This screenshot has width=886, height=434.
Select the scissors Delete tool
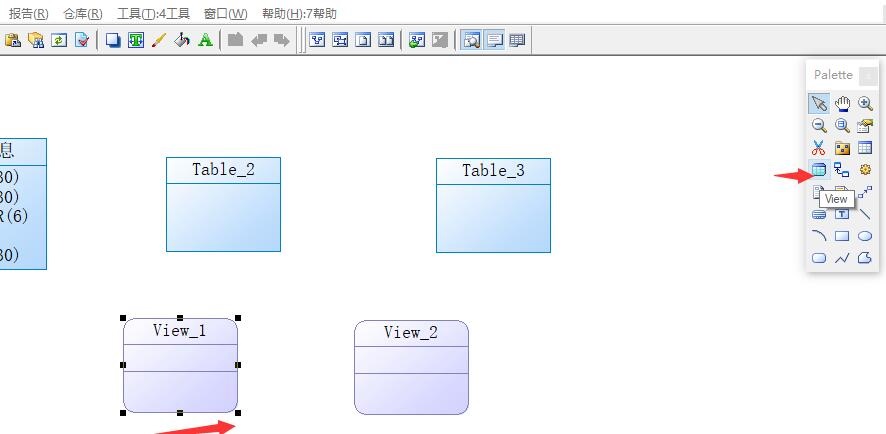tap(819, 148)
